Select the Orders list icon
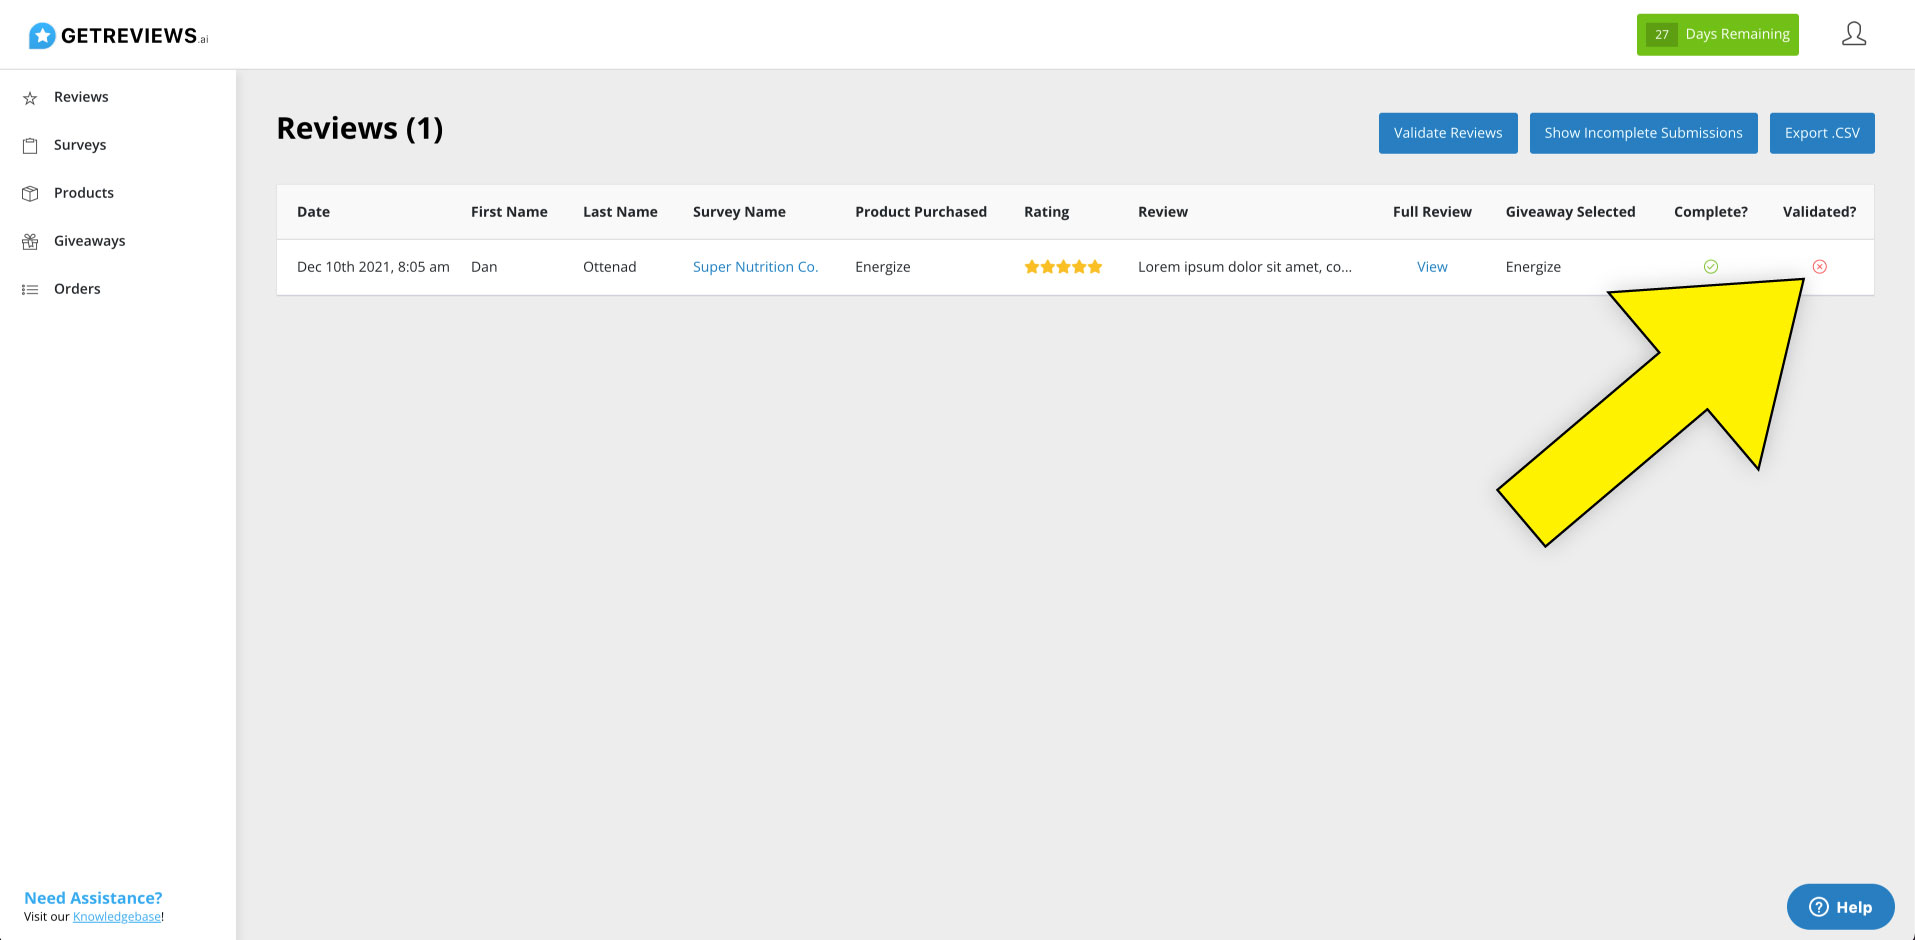The height and width of the screenshot is (940, 1915). pyautogui.click(x=30, y=288)
